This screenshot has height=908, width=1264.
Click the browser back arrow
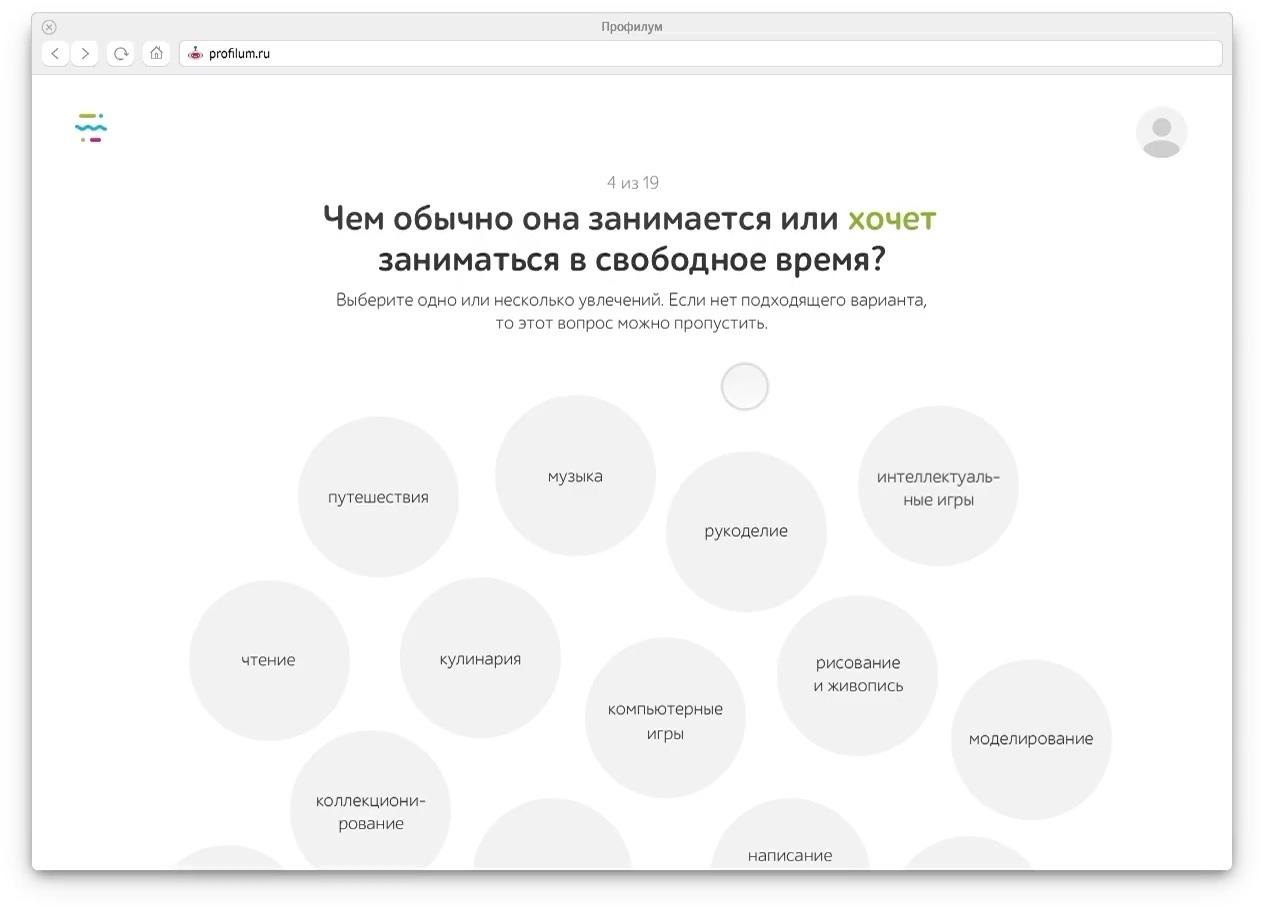coord(55,54)
